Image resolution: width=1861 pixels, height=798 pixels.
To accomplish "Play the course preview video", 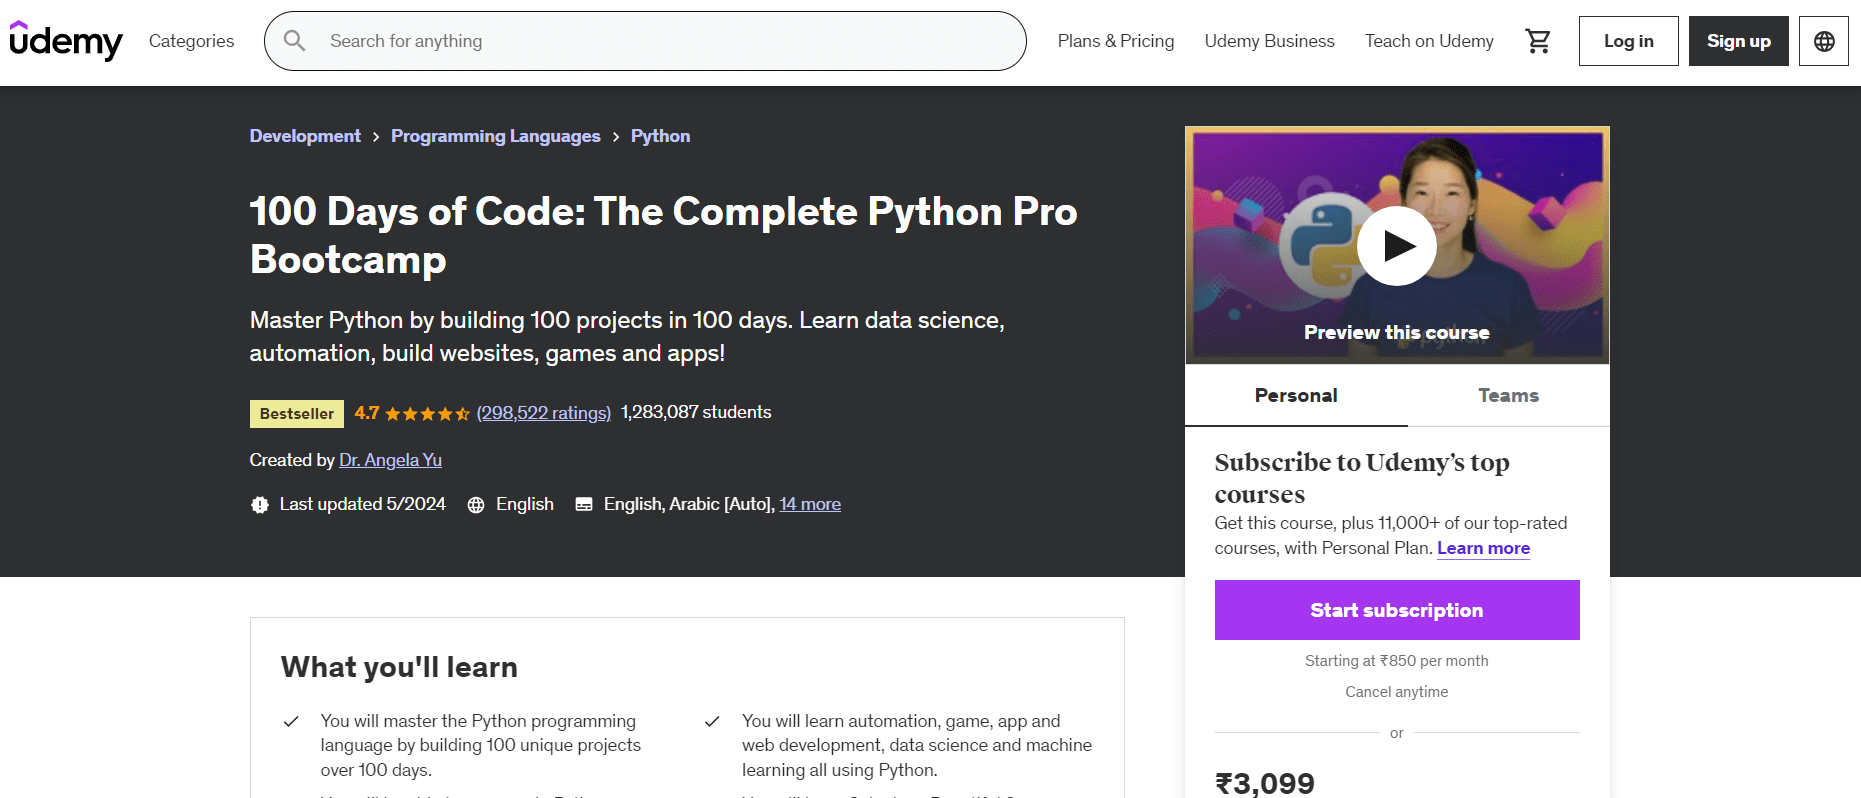I will tap(1397, 246).
